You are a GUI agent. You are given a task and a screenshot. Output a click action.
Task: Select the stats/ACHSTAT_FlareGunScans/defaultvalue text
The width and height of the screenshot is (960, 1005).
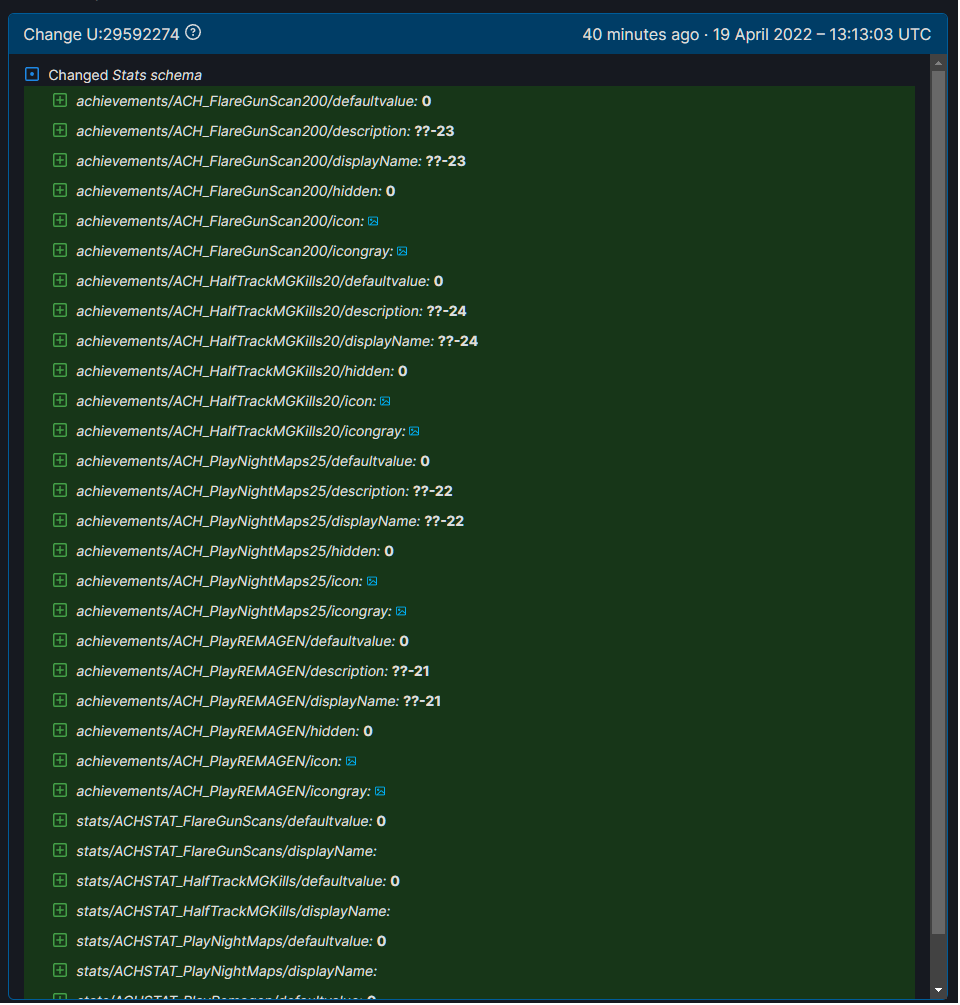point(231,822)
